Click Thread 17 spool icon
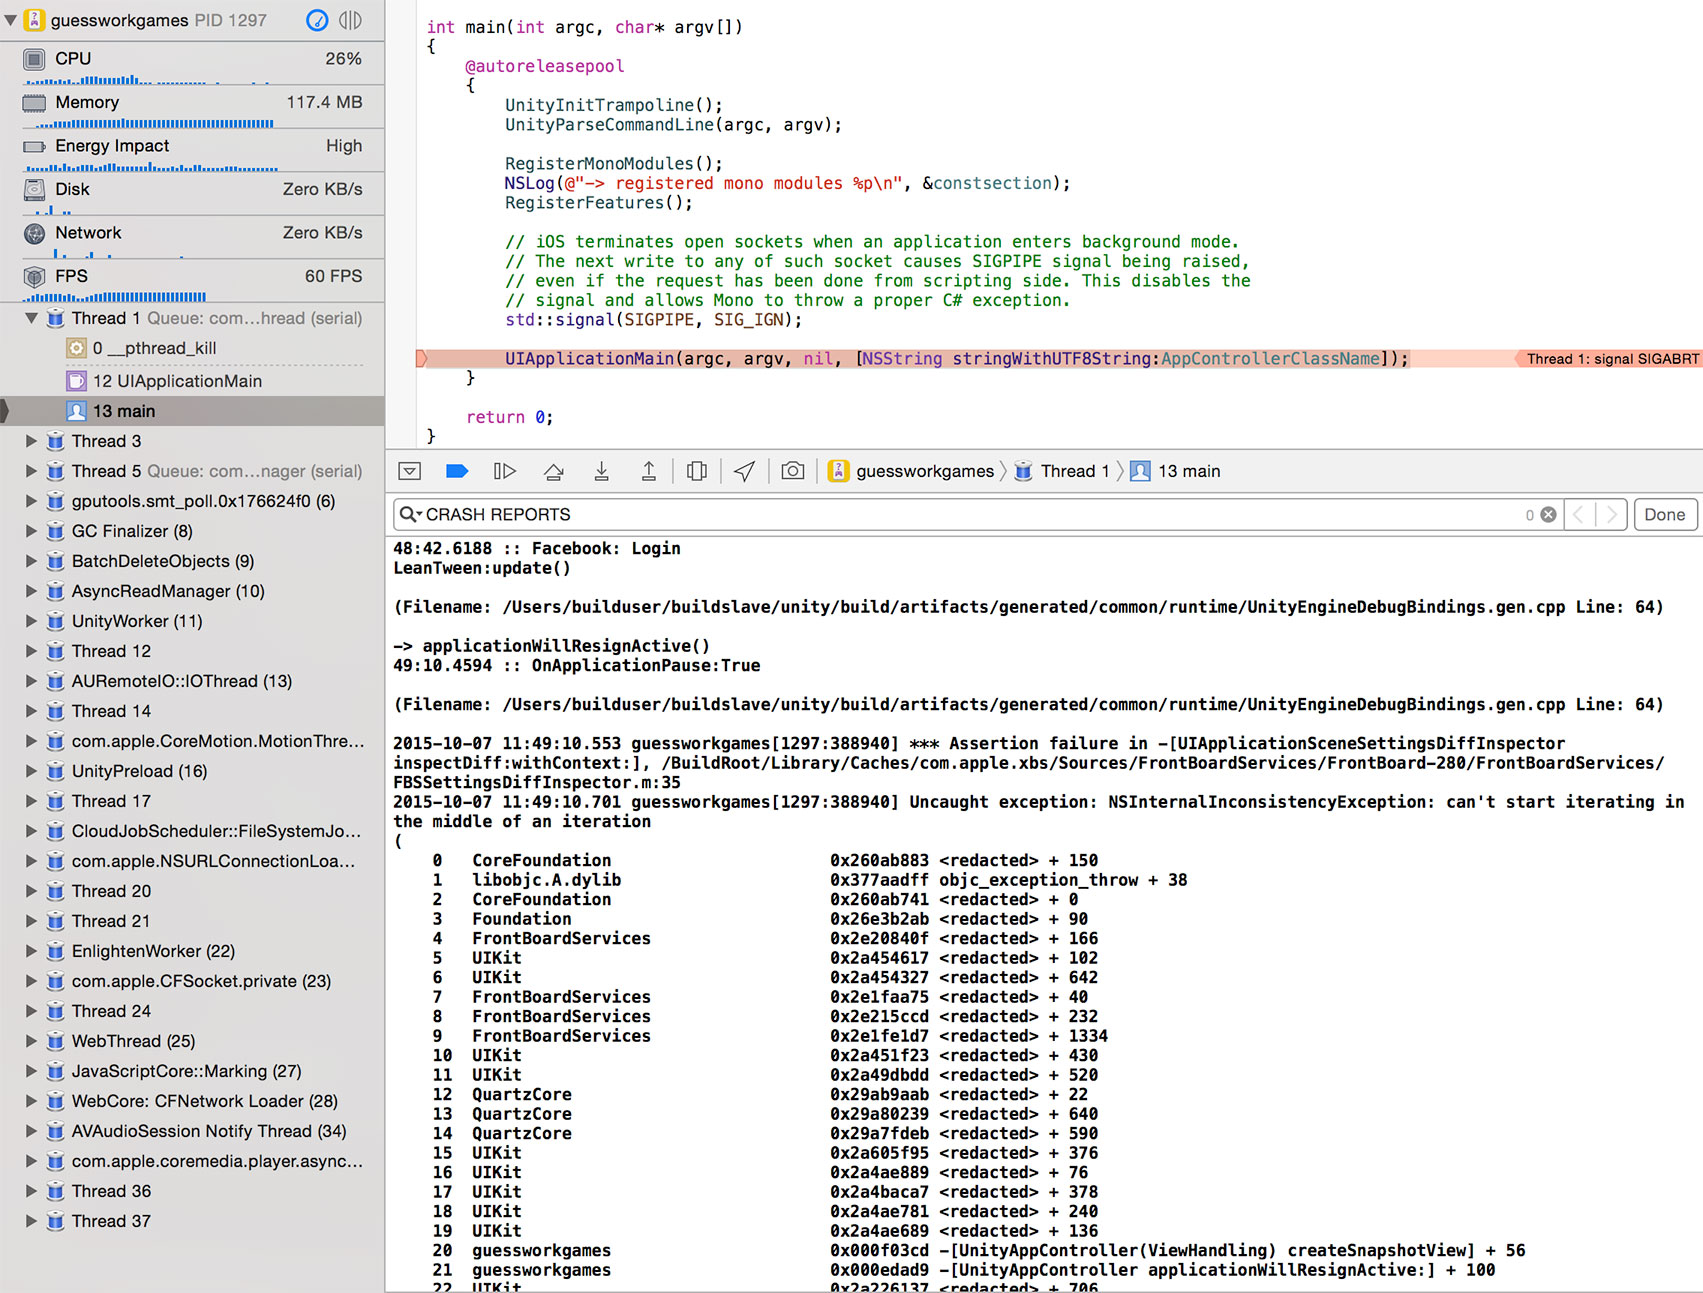Screen dimensions: 1703x1293 click(56, 801)
